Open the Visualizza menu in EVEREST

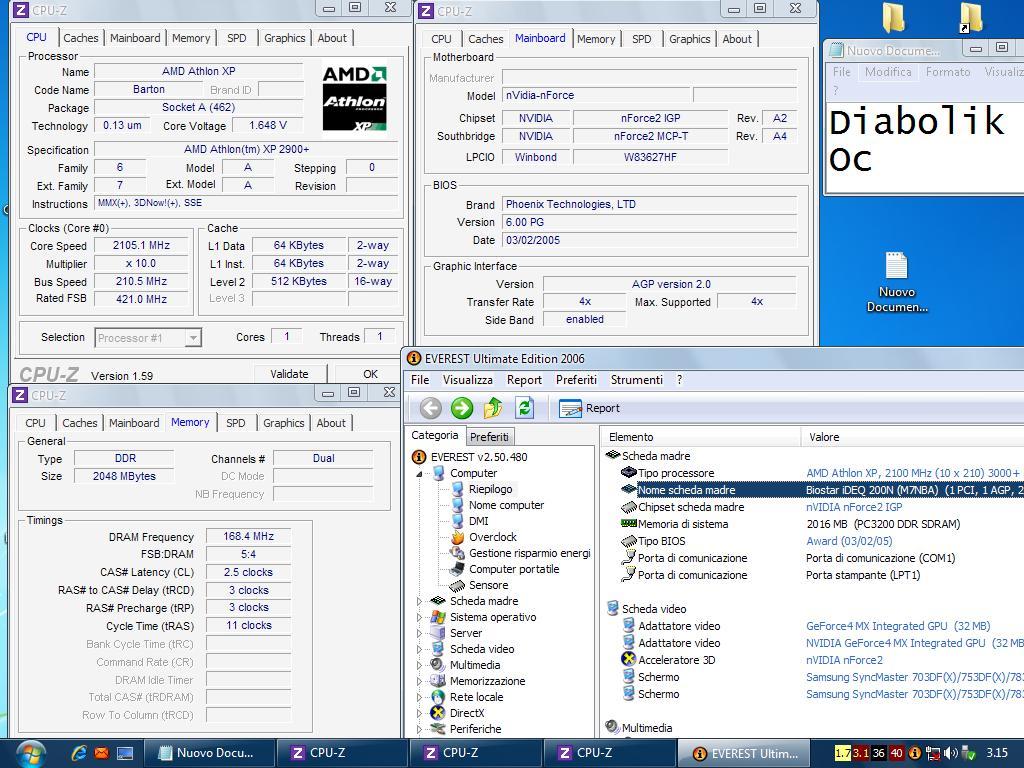(x=468, y=379)
